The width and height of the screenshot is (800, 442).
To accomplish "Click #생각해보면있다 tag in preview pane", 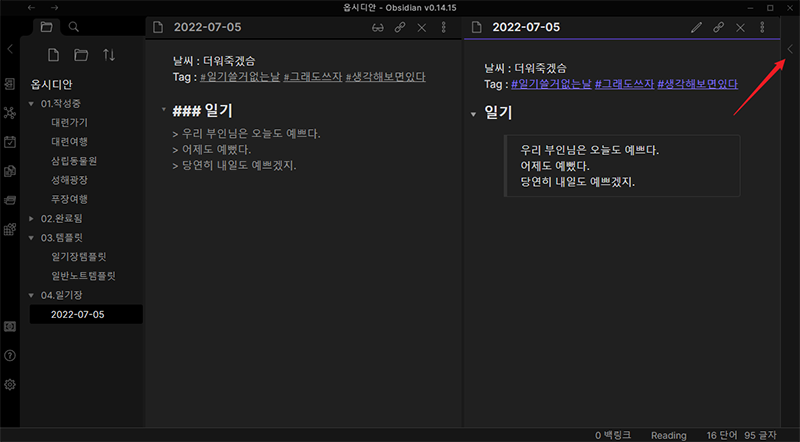I will [697, 84].
